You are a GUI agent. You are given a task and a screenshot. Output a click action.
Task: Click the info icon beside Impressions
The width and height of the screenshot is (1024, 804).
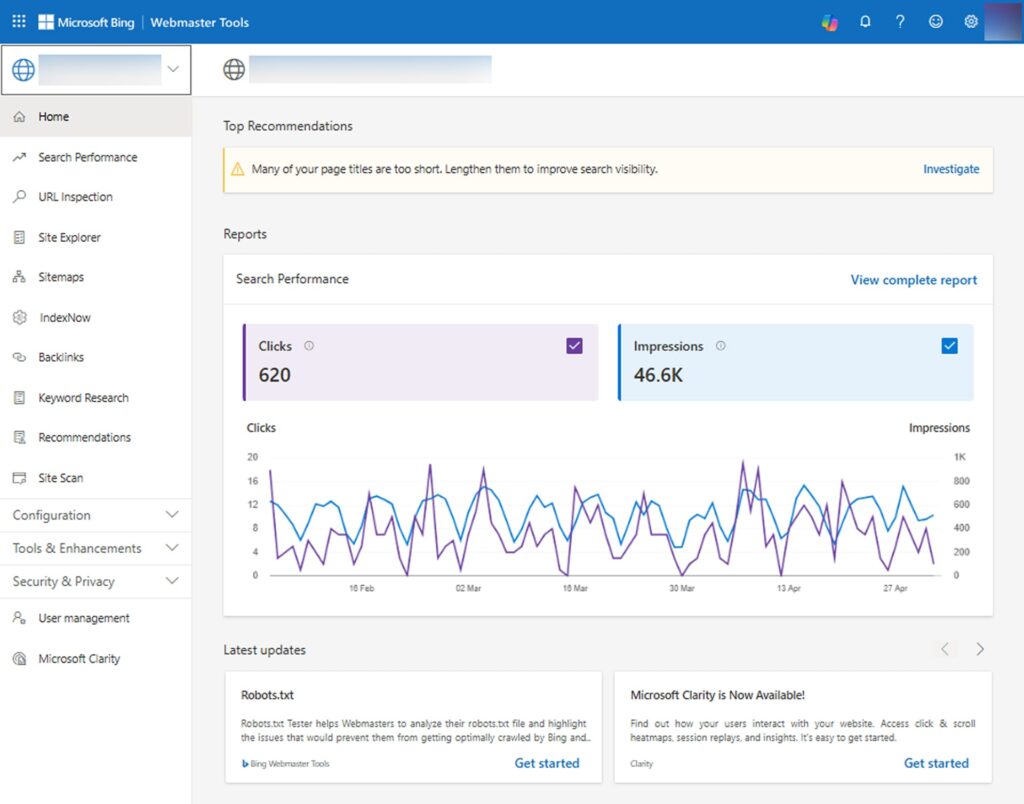pos(721,346)
